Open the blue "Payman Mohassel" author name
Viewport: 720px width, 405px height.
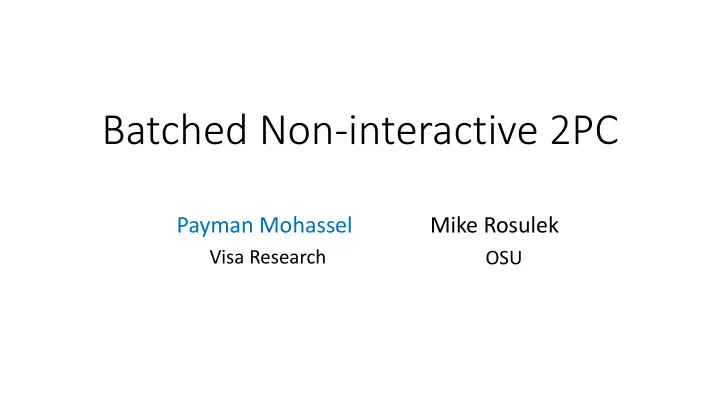coord(264,226)
